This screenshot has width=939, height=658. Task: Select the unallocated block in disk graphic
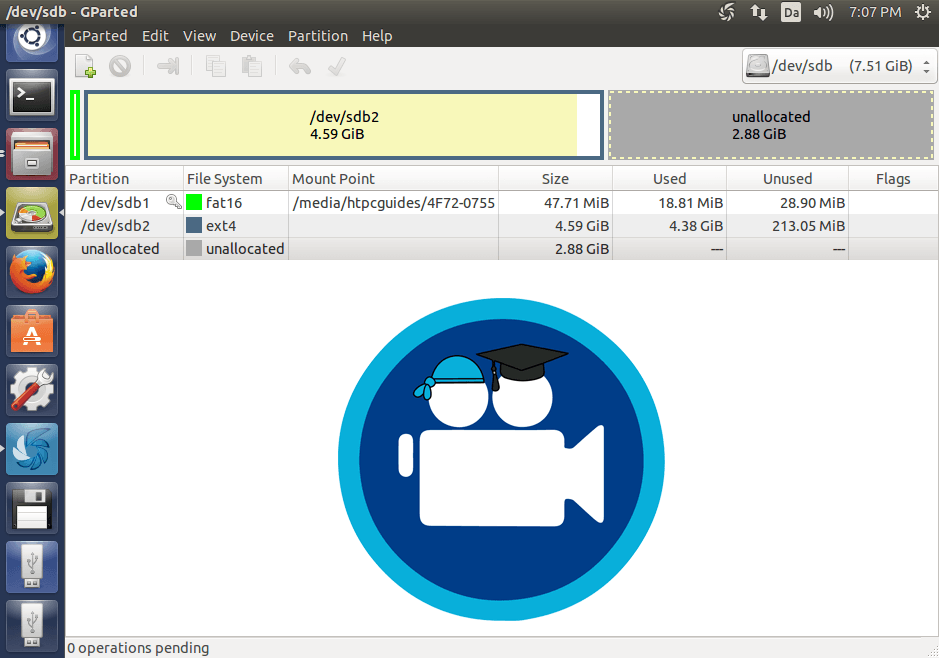point(771,125)
